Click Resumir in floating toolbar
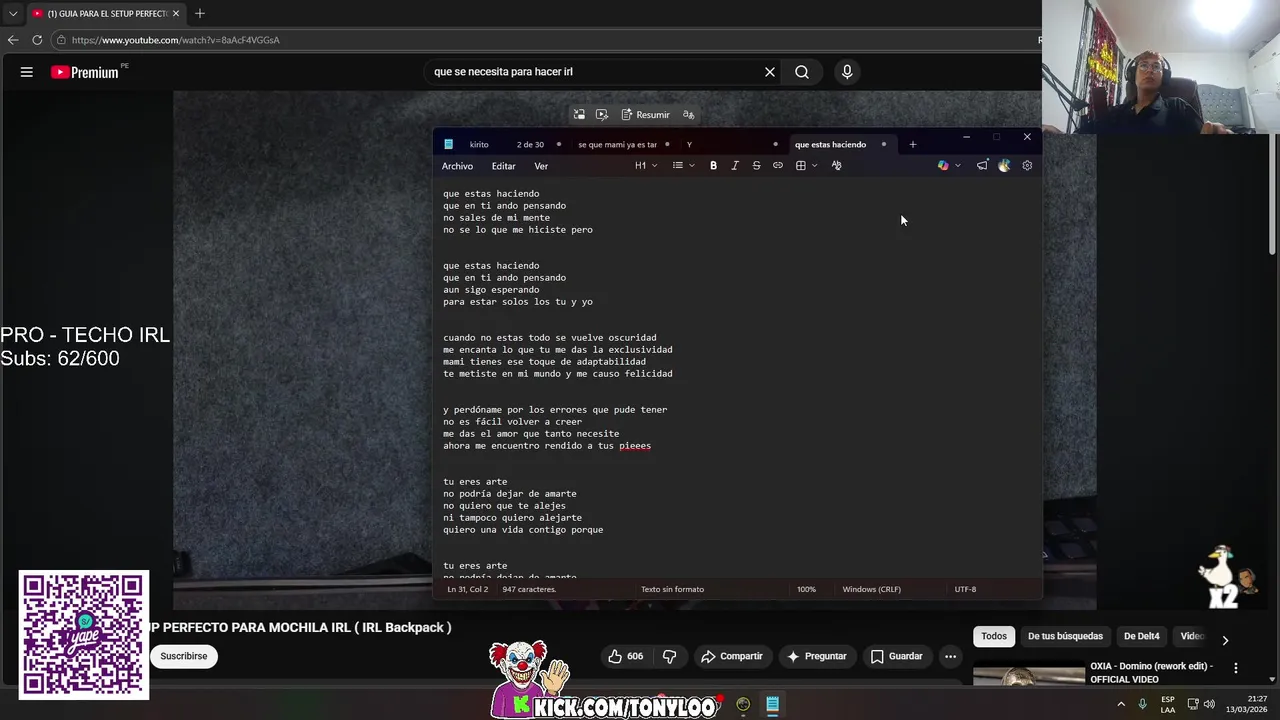The width and height of the screenshot is (1280, 720). point(645,115)
